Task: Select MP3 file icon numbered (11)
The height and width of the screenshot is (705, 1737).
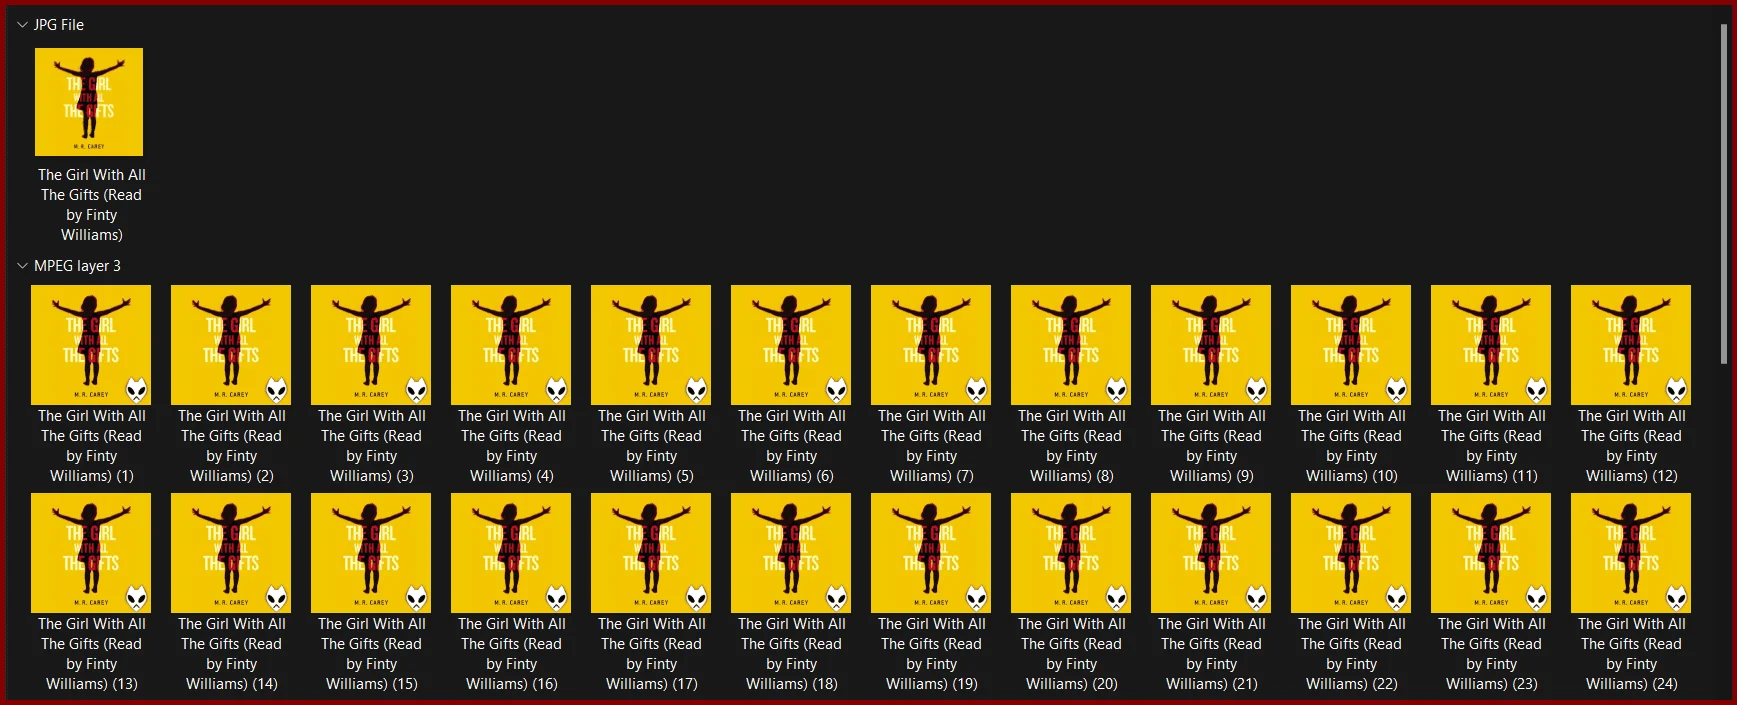Action: (1491, 345)
